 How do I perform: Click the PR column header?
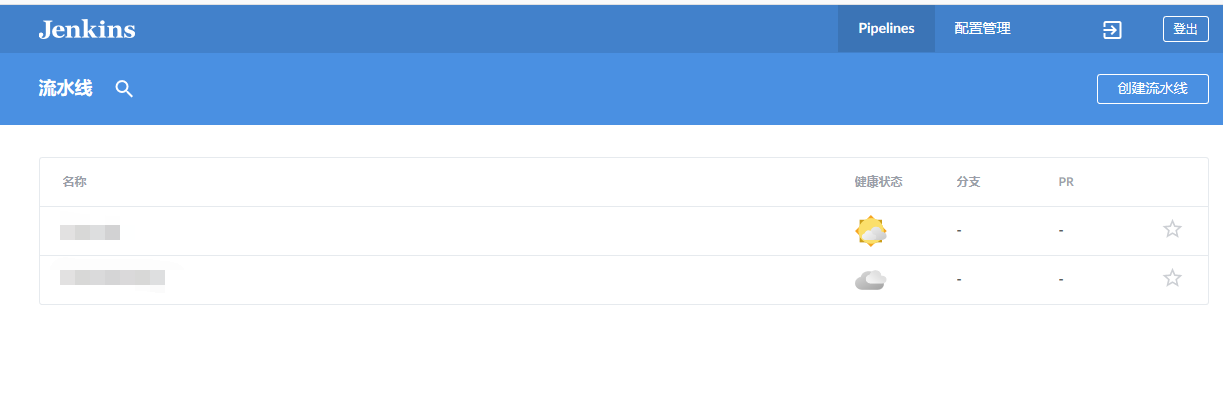coord(1066,182)
